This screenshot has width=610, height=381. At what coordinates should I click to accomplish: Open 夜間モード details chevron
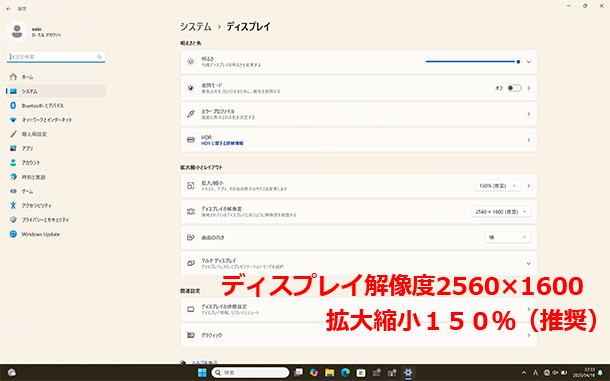[529, 88]
